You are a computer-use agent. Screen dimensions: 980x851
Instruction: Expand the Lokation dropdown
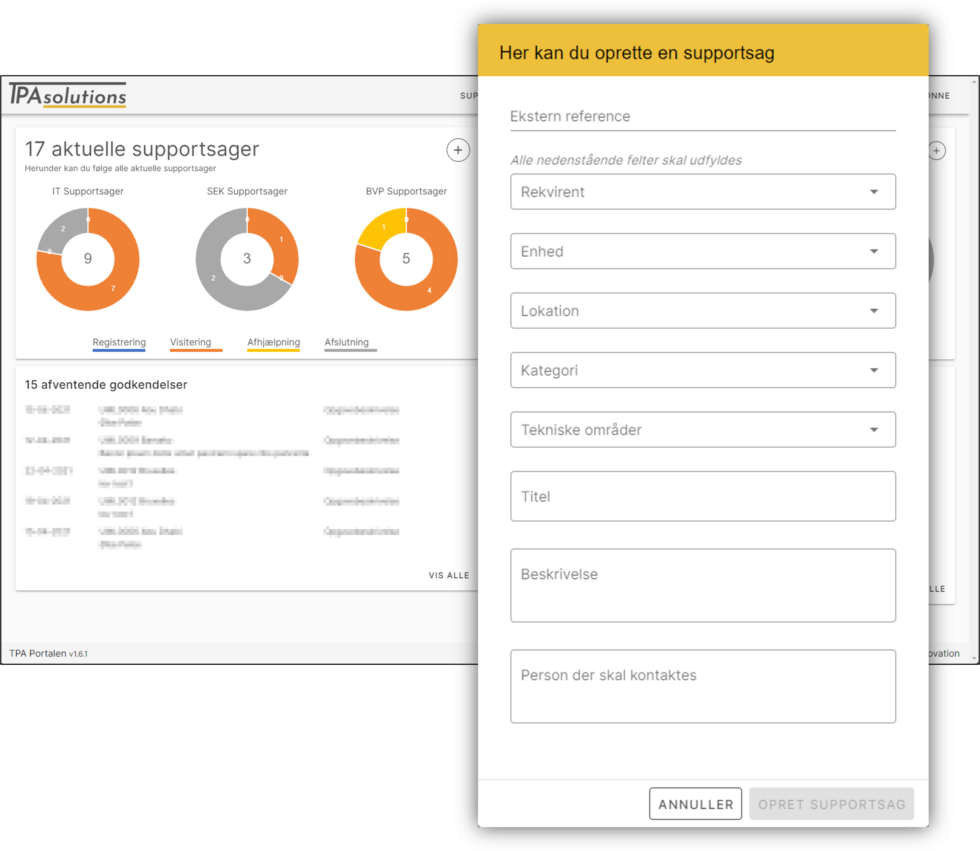pyautogui.click(x=702, y=311)
